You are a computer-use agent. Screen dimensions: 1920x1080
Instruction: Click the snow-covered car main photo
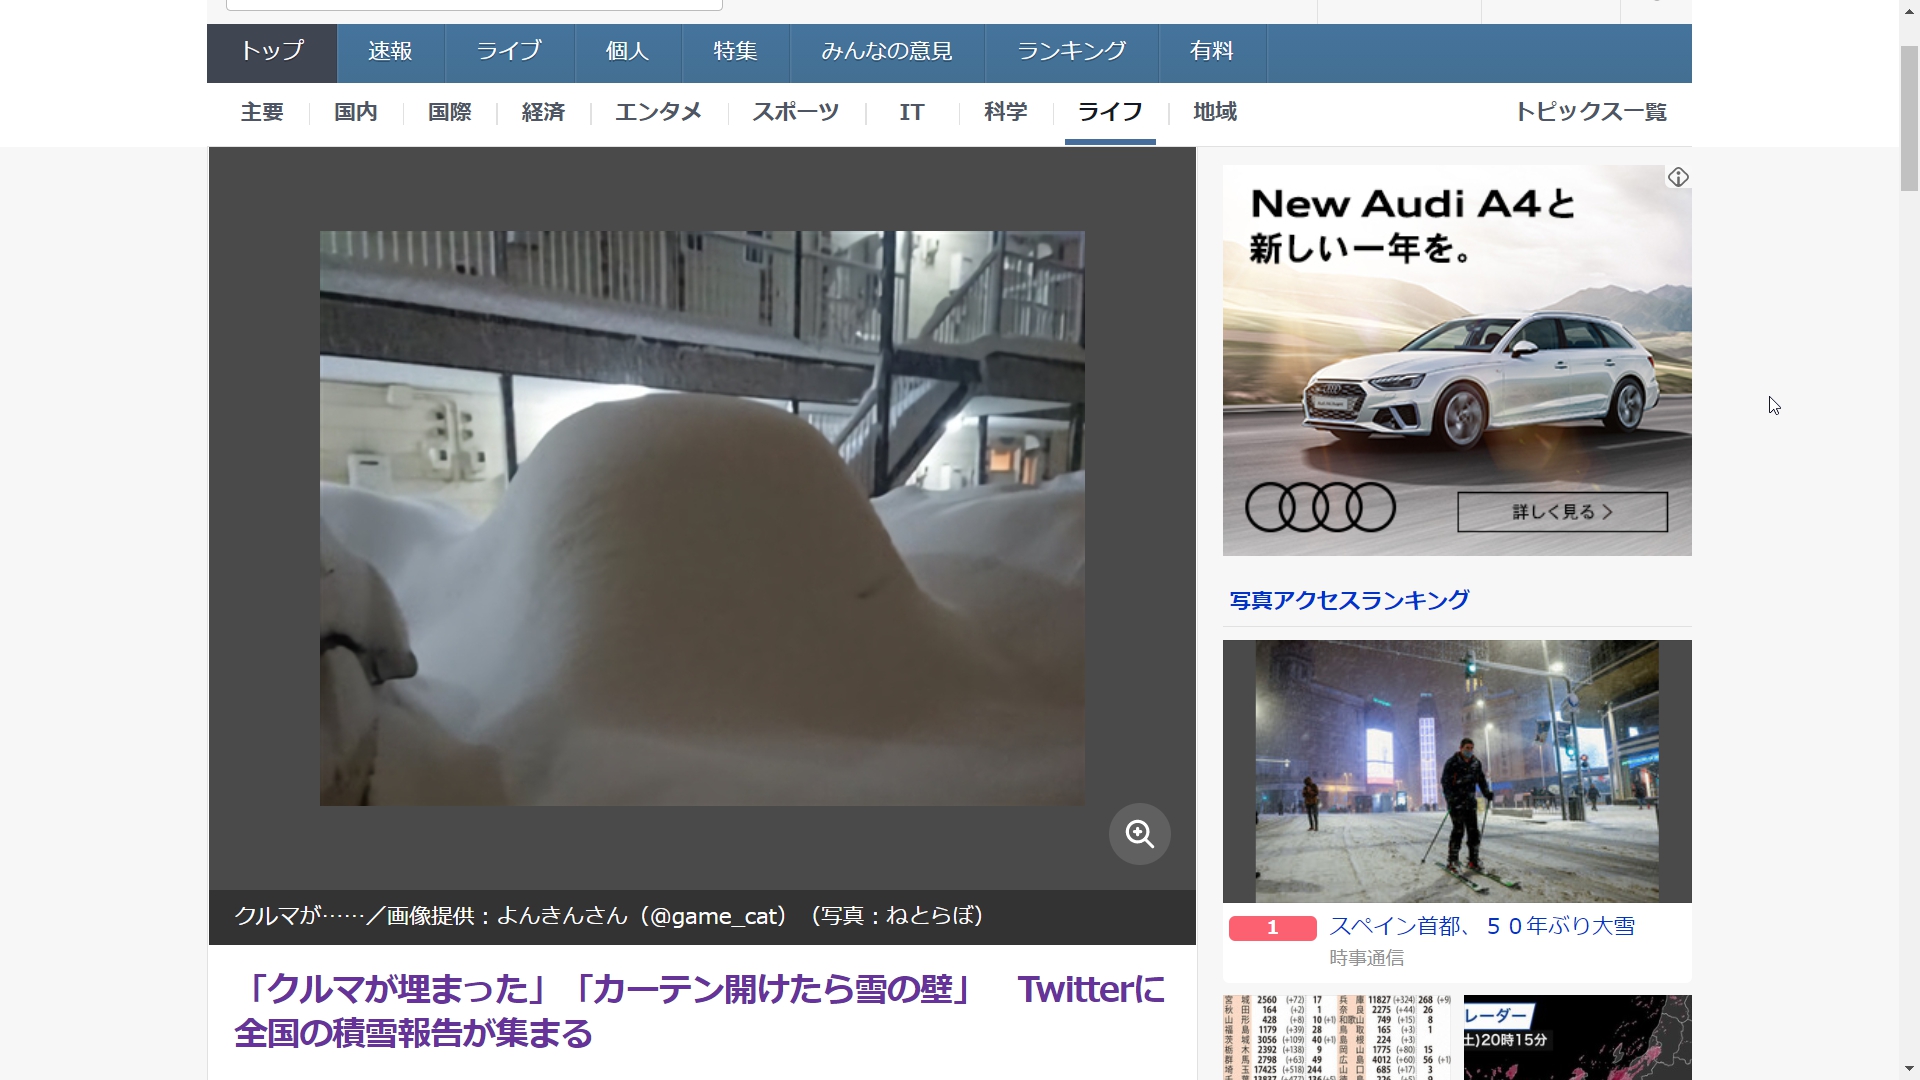[702, 518]
